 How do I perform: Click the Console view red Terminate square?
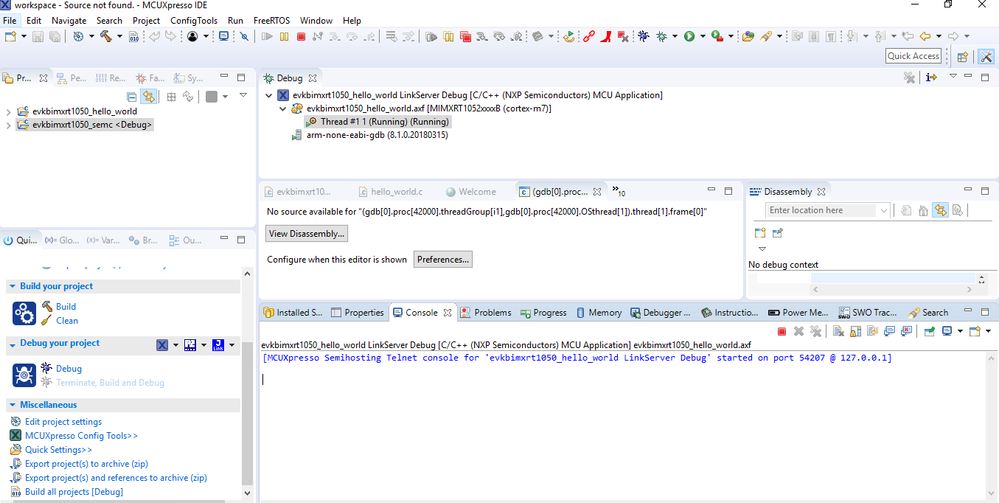782,331
